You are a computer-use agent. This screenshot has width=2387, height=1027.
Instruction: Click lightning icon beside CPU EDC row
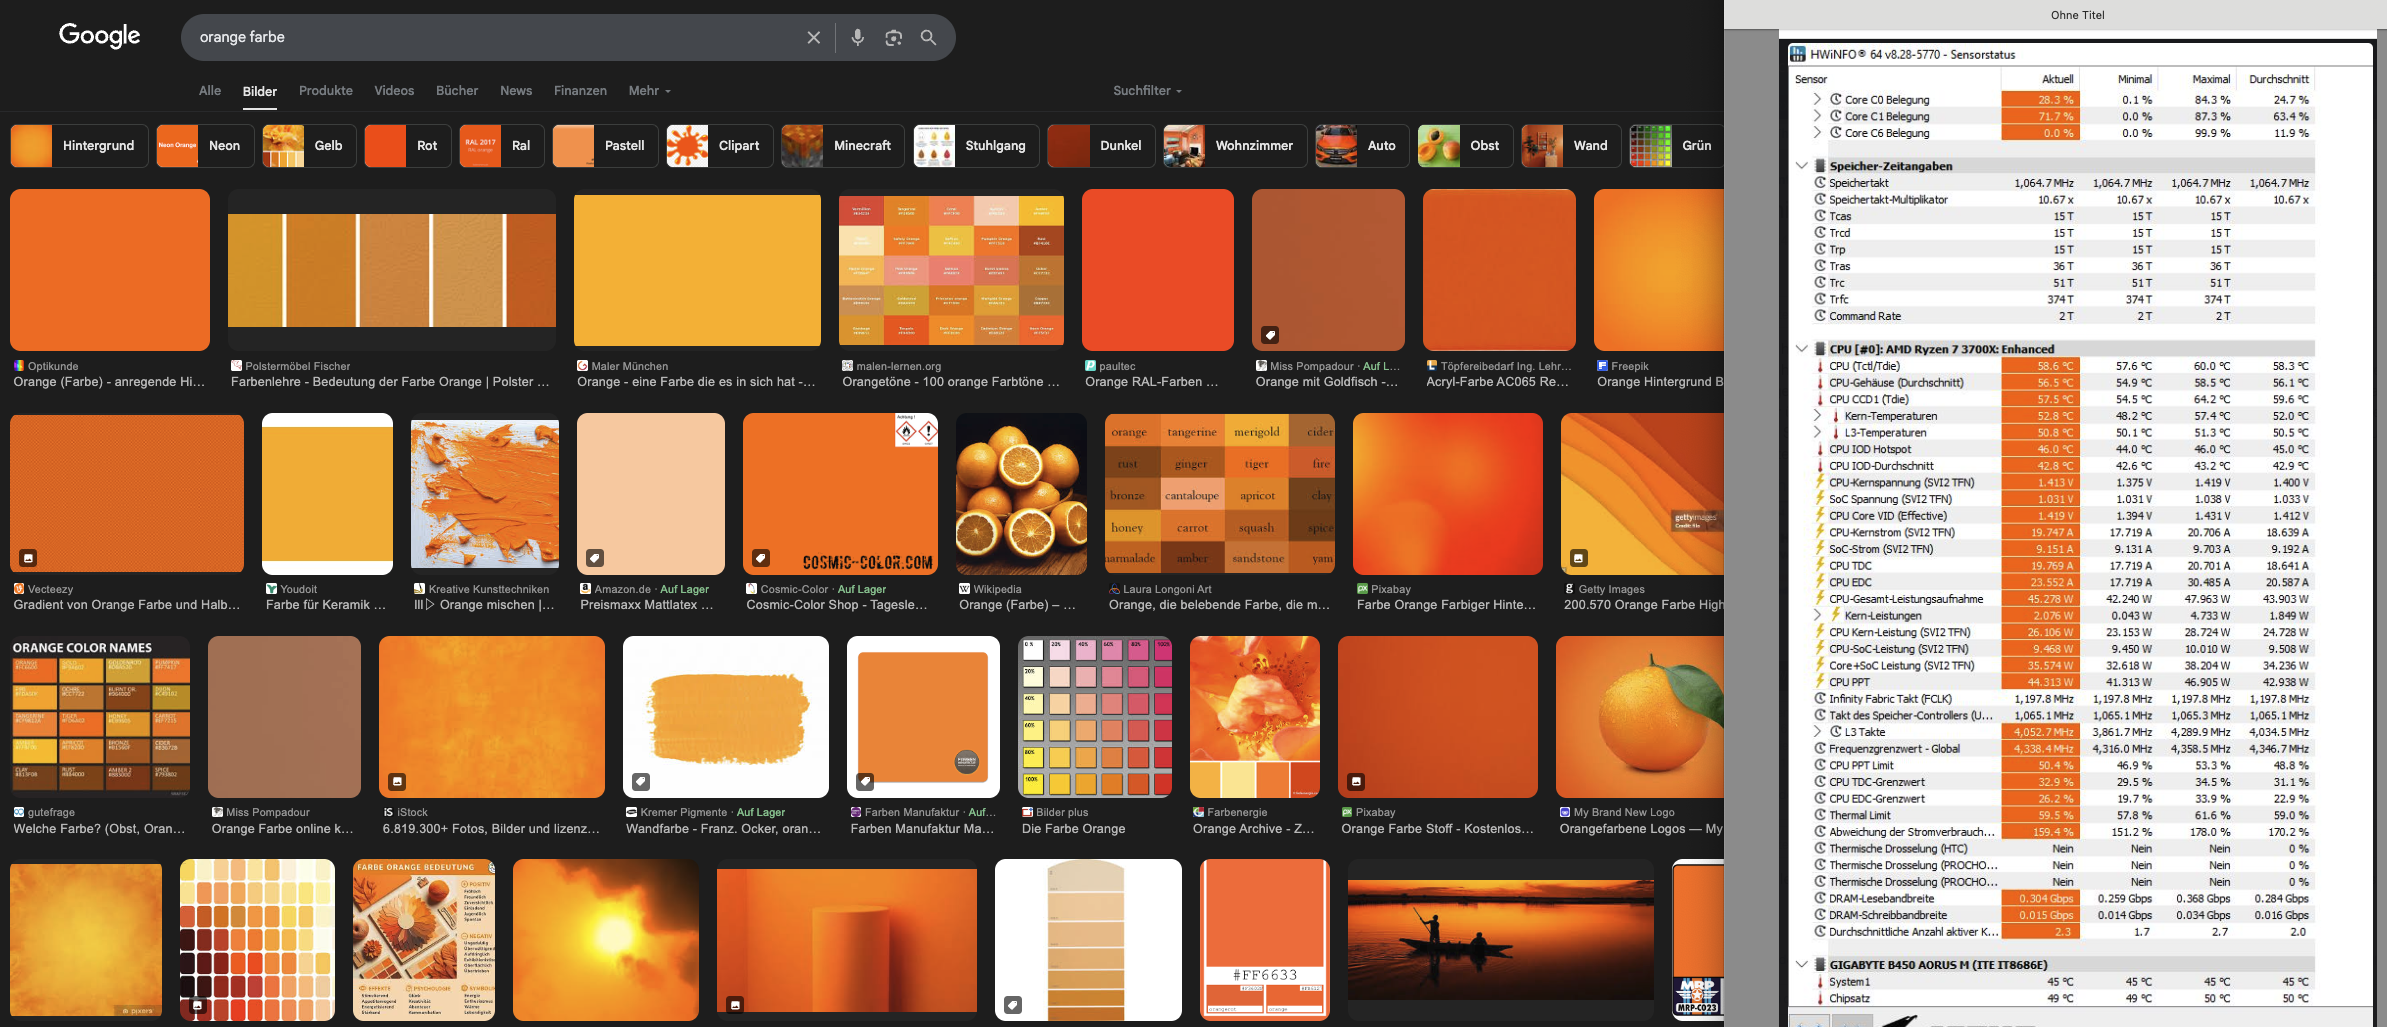point(1820,582)
